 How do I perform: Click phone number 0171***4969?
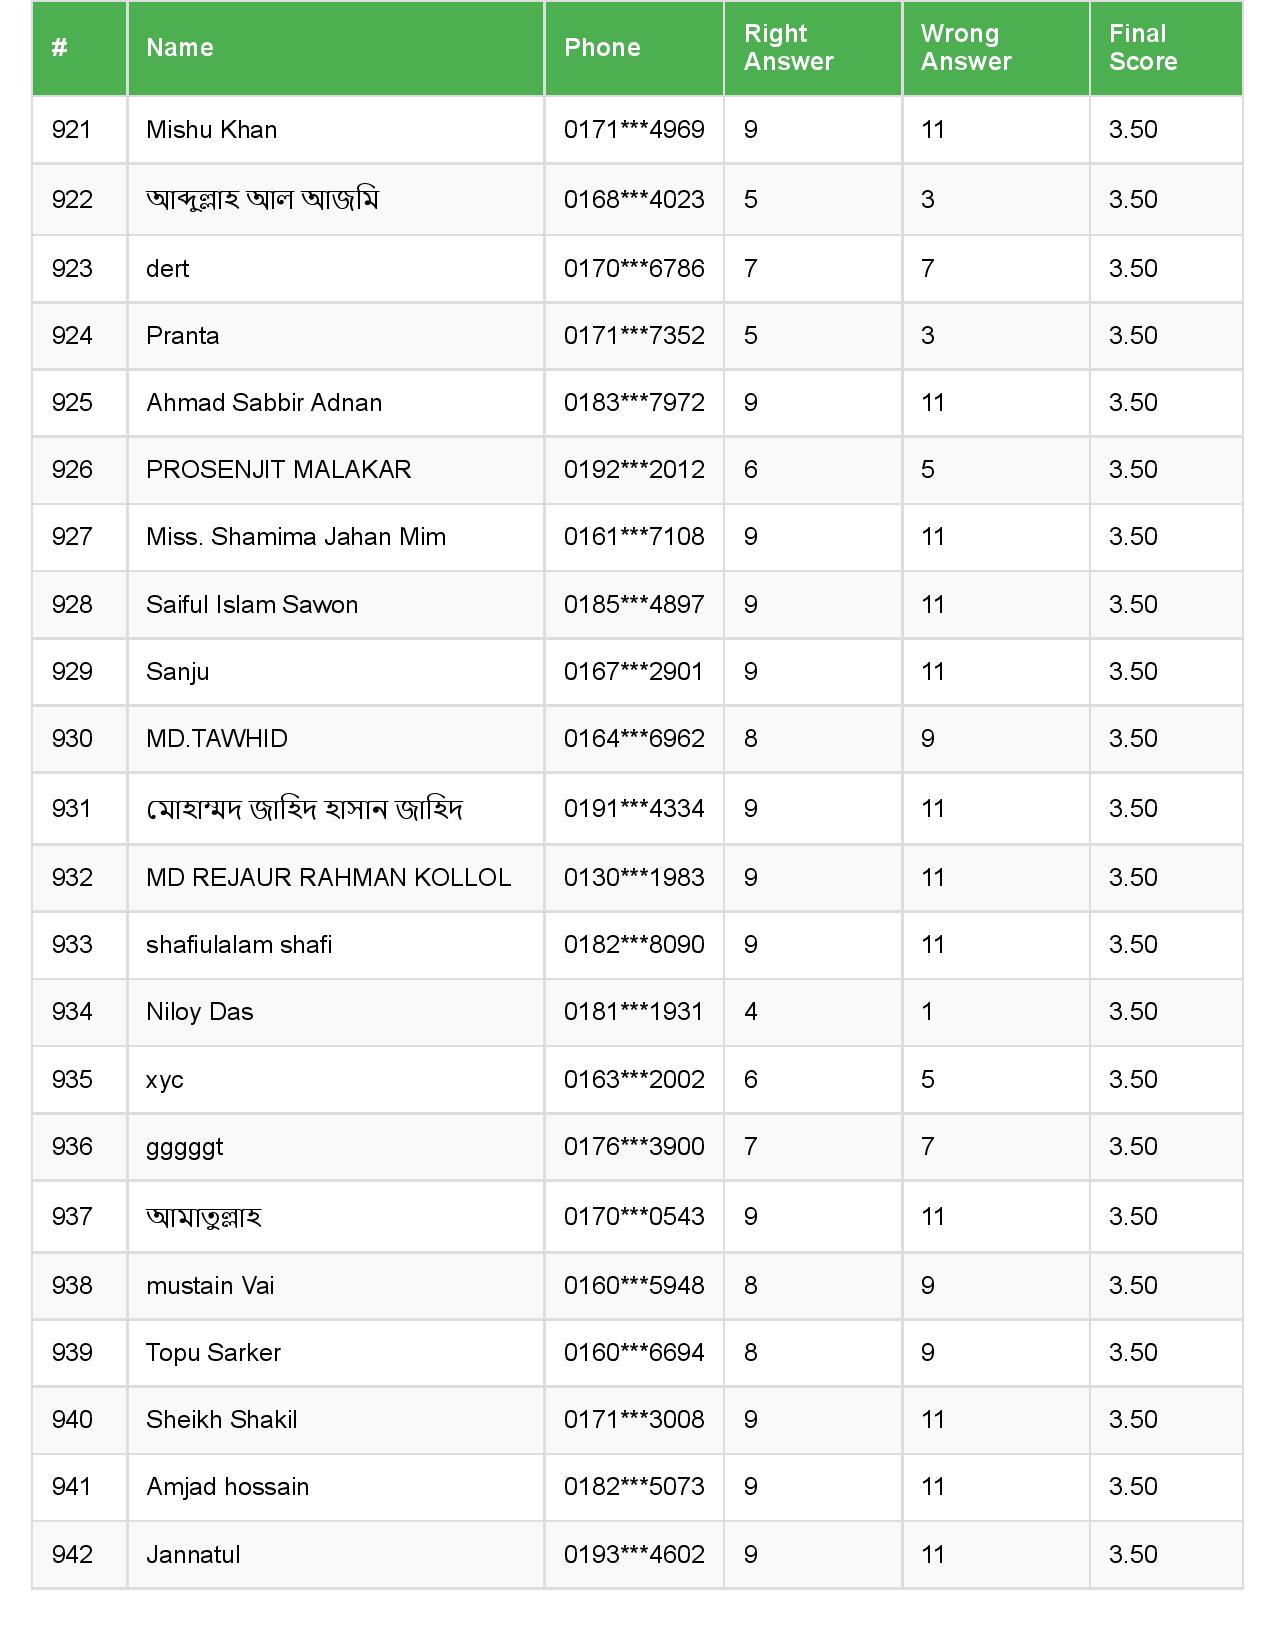pos(634,130)
